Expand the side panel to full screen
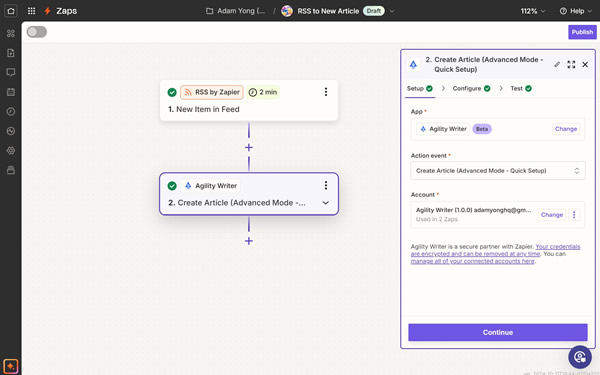Image resolution: width=600 pixels, height=375 pixels. click(571, 64)
